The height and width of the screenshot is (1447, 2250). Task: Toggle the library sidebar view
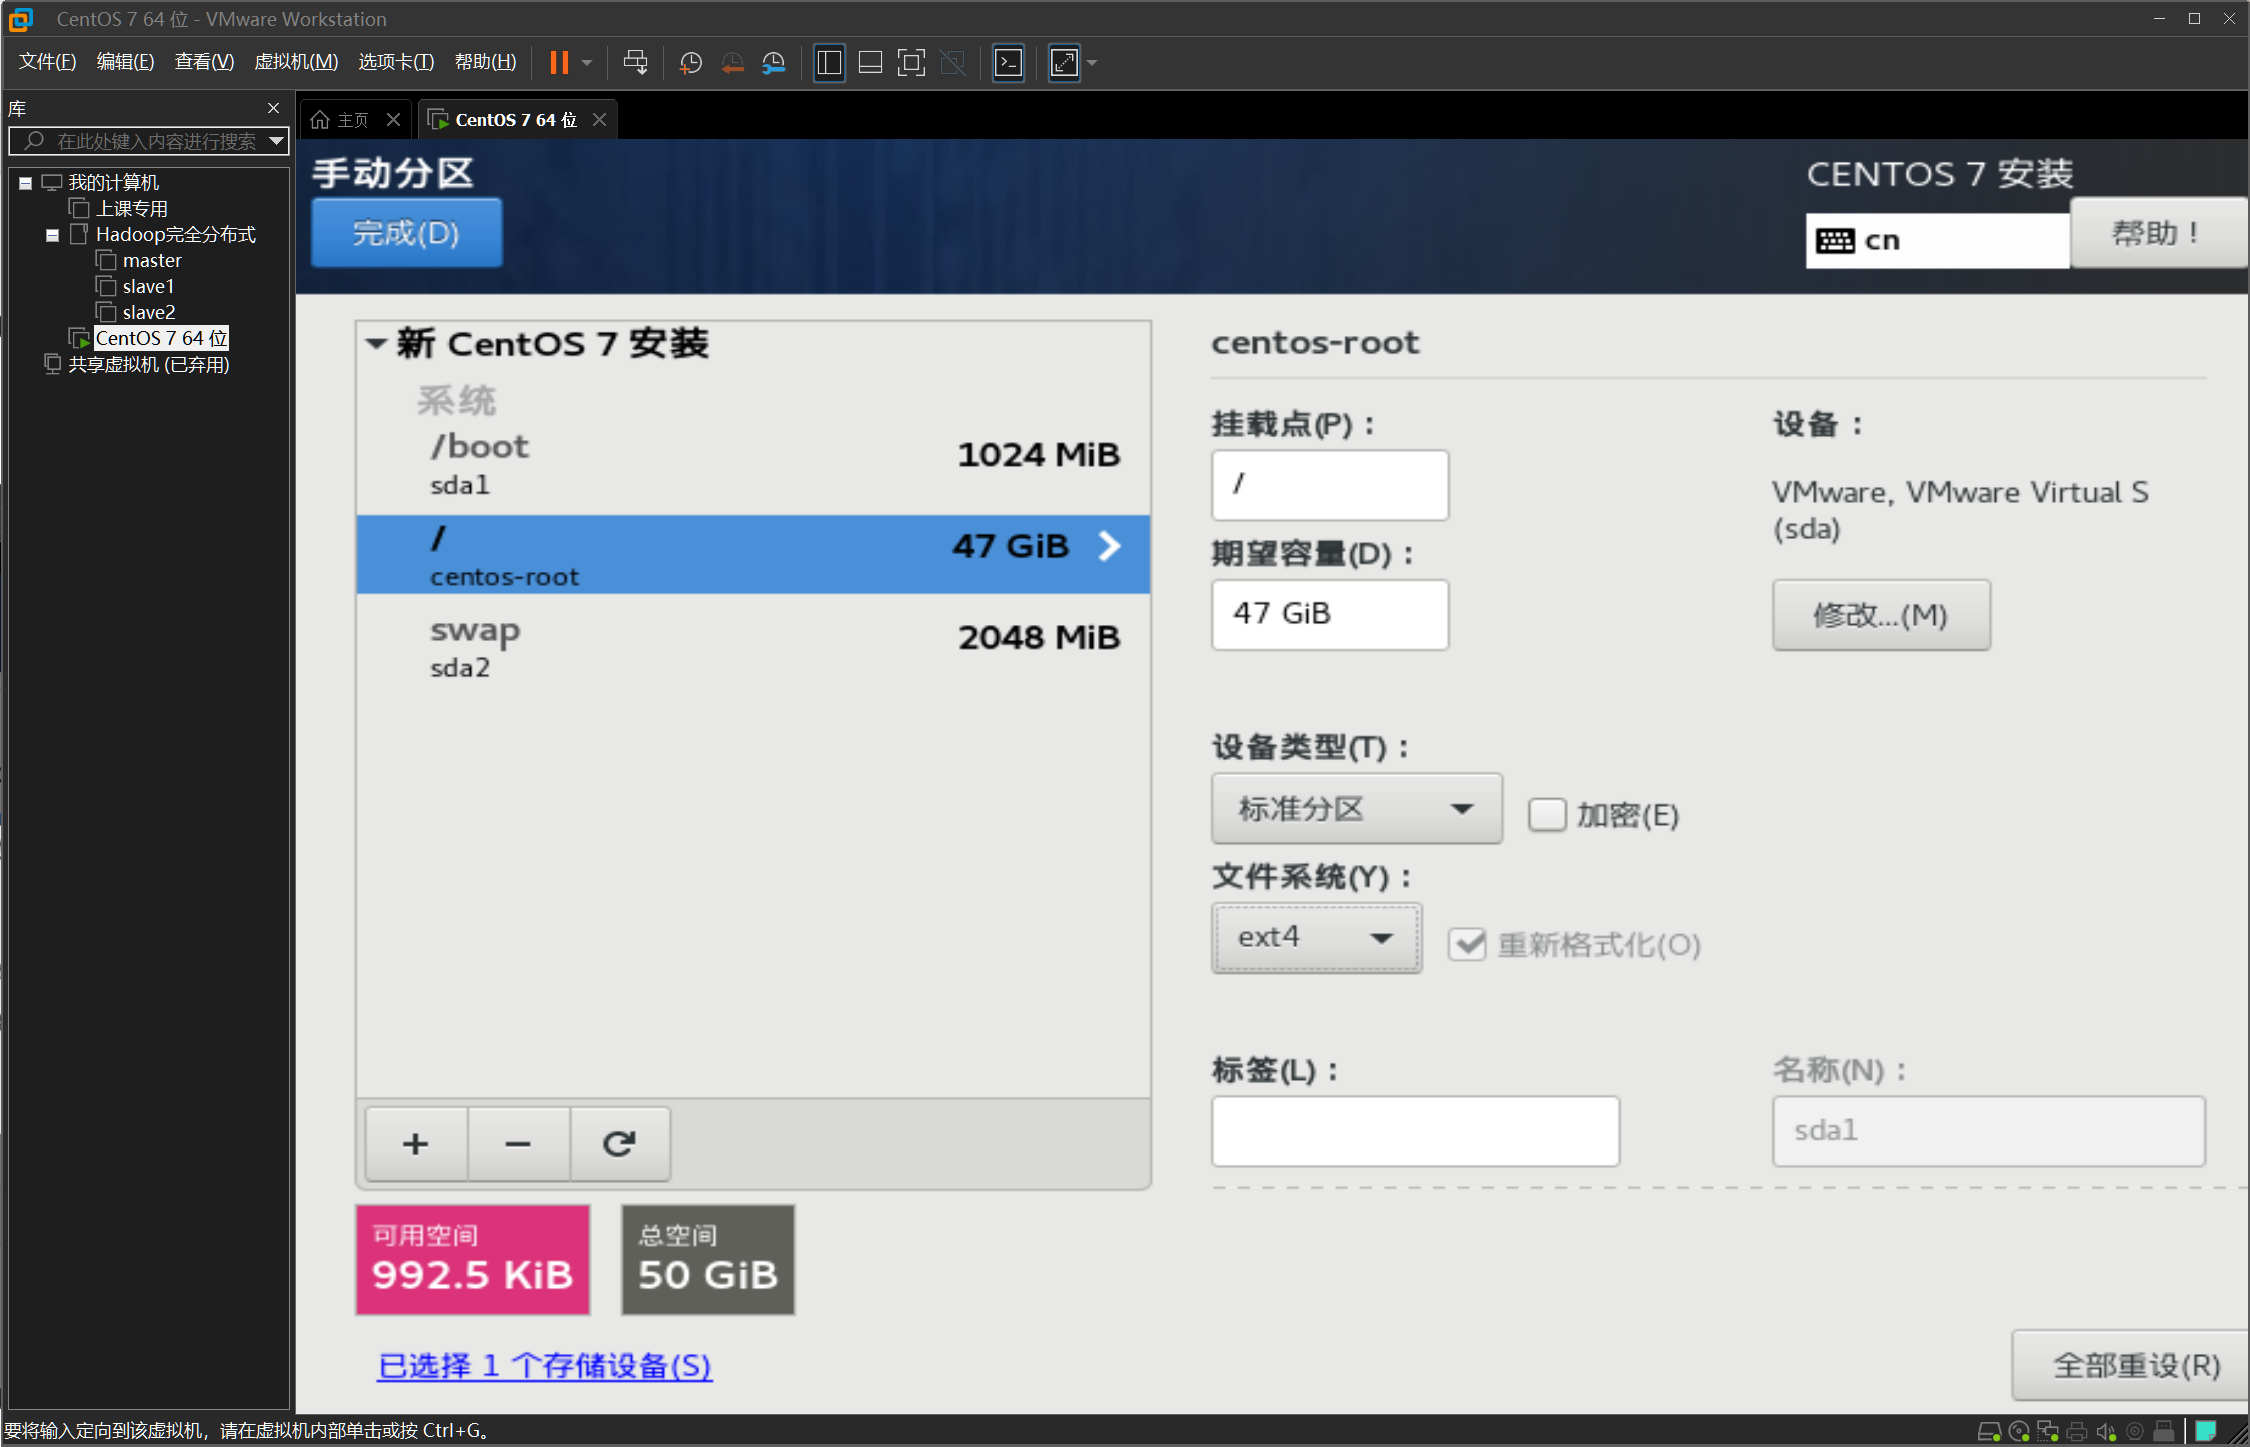click(829, 63)
